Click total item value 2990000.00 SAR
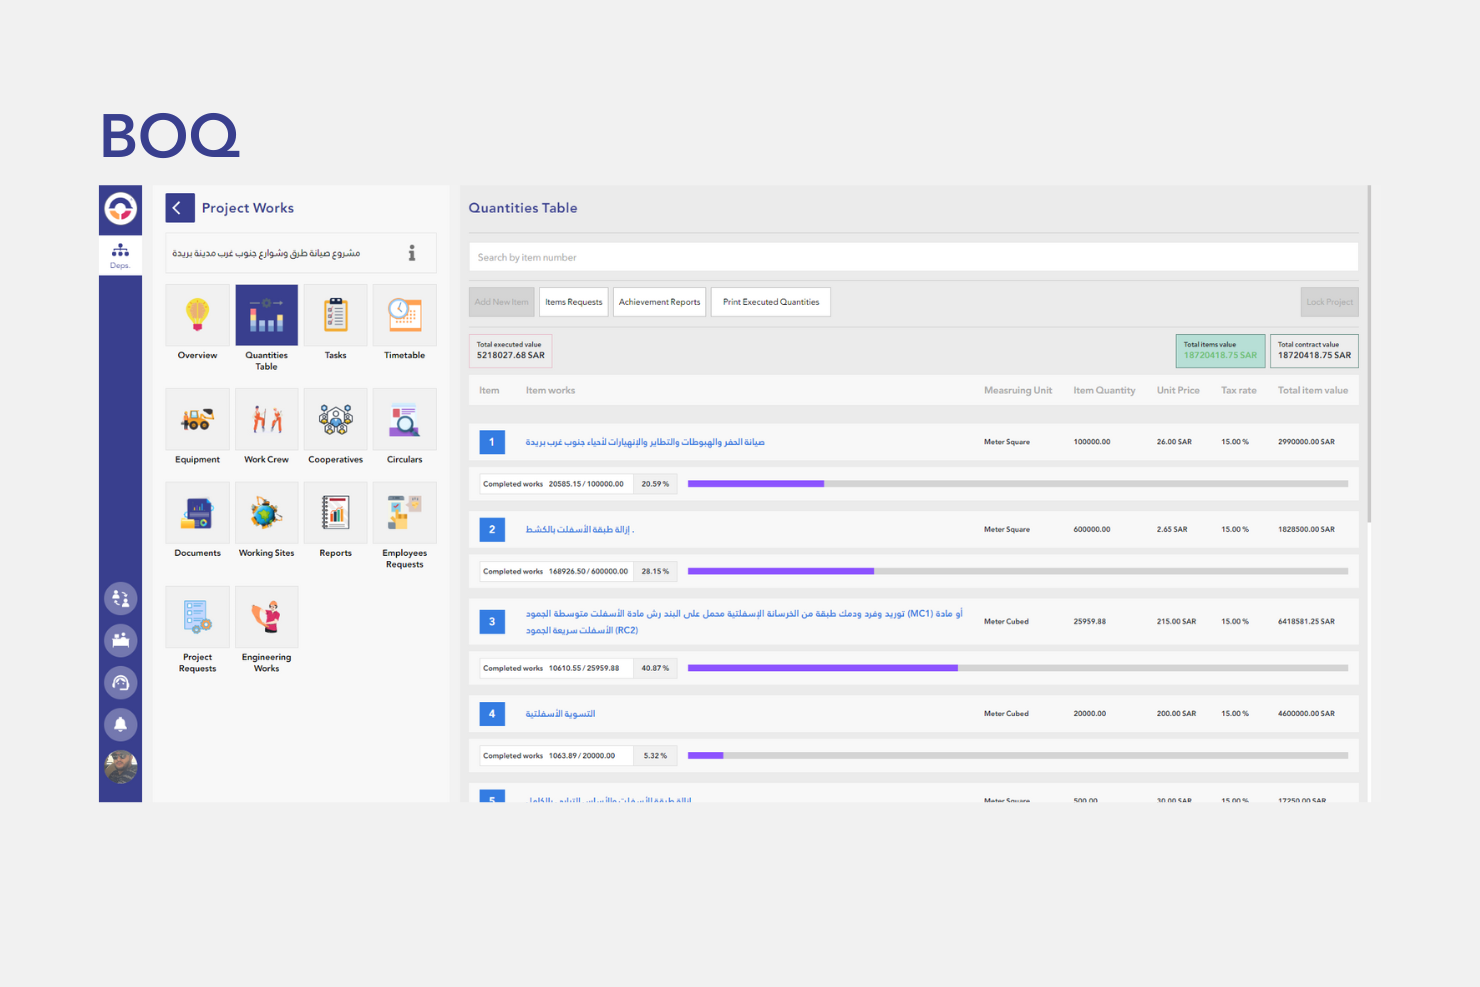Image resolution: width=1480 pixels, height=987 pixels. click(1306, 442)
